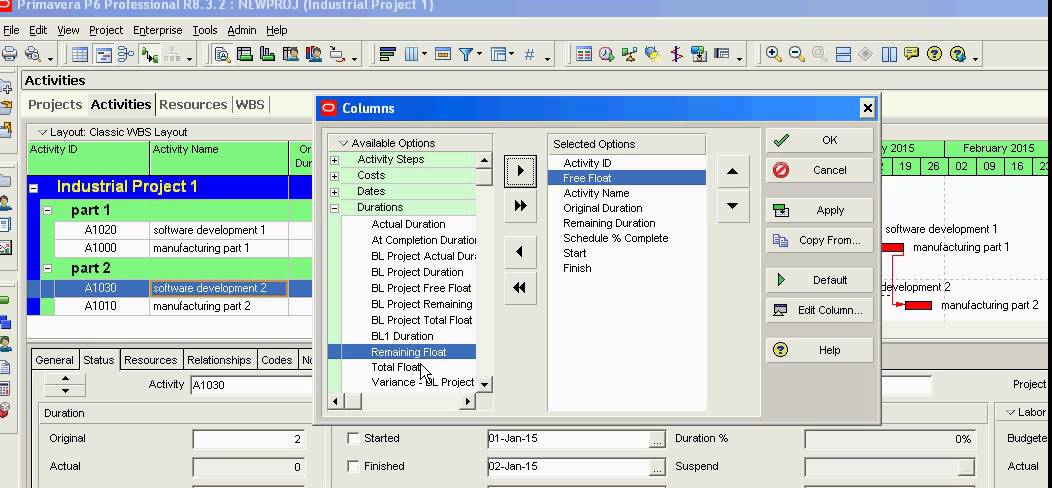Toggle the Gantt Chart view icon
This screenshot has height=488, width=1052.
coord(103,55)
